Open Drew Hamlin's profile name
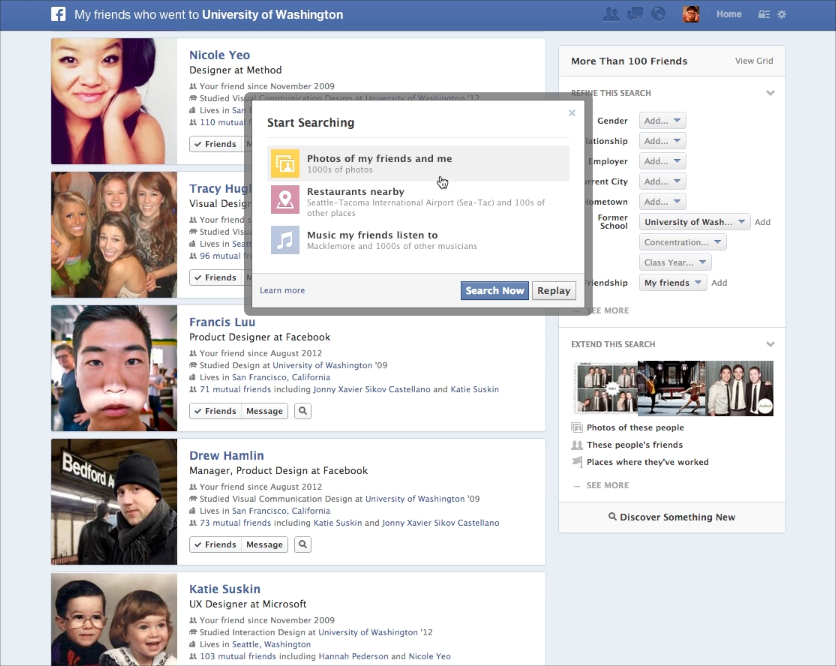Image resolution: width=836 pixels, height=666 pixels. [227, 455]
